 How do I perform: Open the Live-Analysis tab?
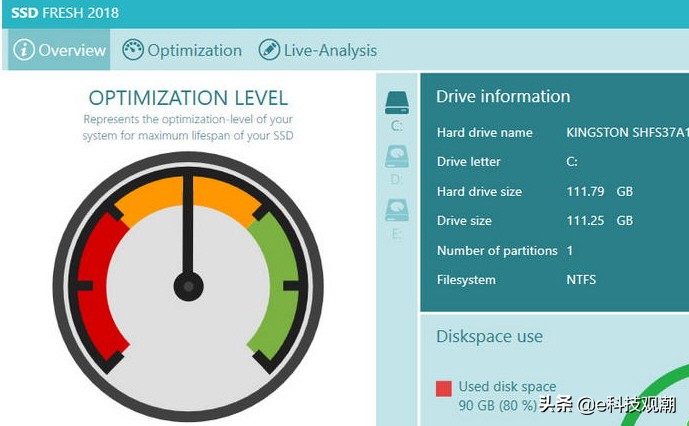[318, 50]
